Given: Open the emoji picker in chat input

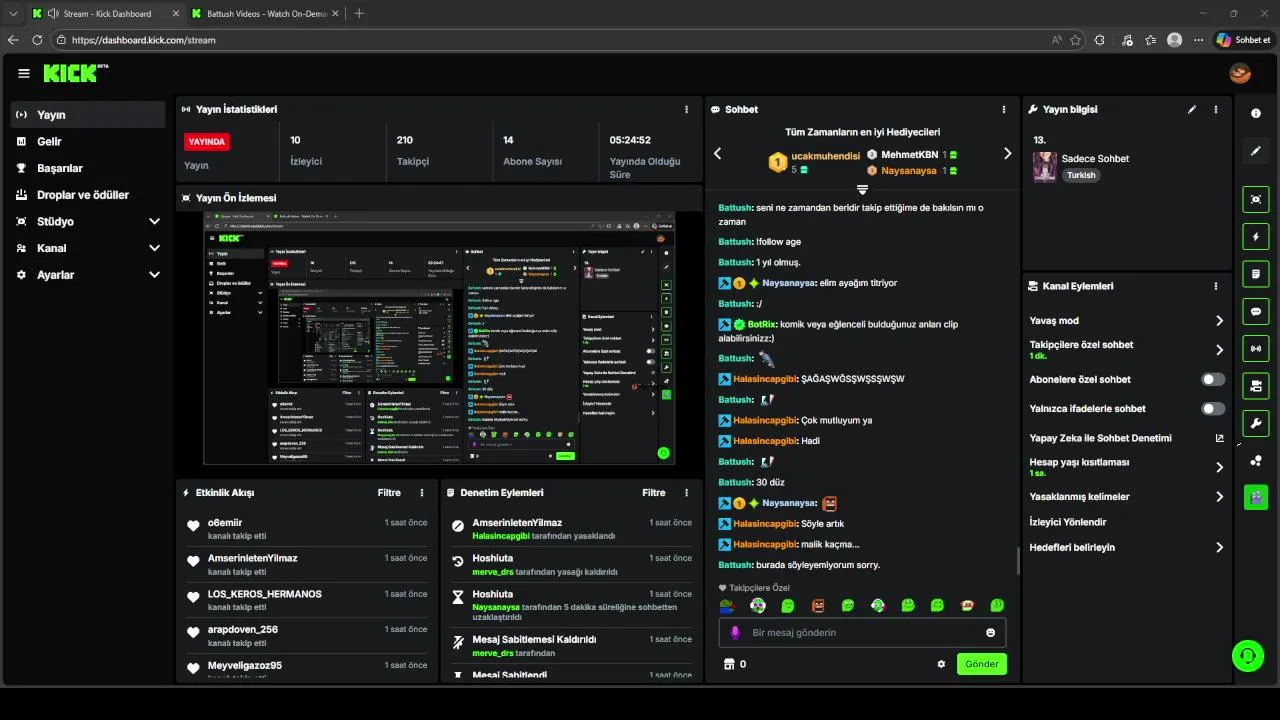Looking at the screenshot, I should (x=991, y=633).
